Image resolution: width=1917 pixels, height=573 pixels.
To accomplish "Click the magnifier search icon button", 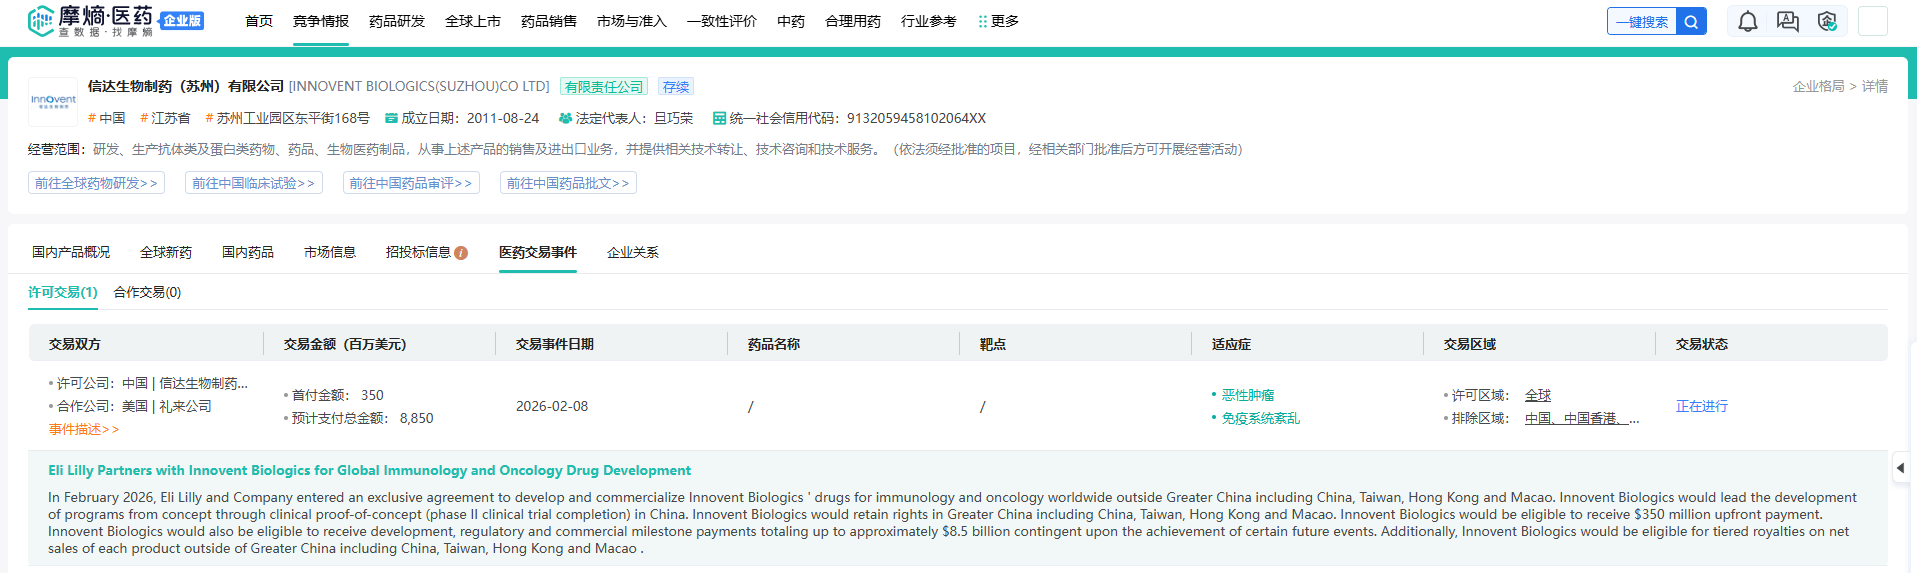I will (x=1691, y=21).
